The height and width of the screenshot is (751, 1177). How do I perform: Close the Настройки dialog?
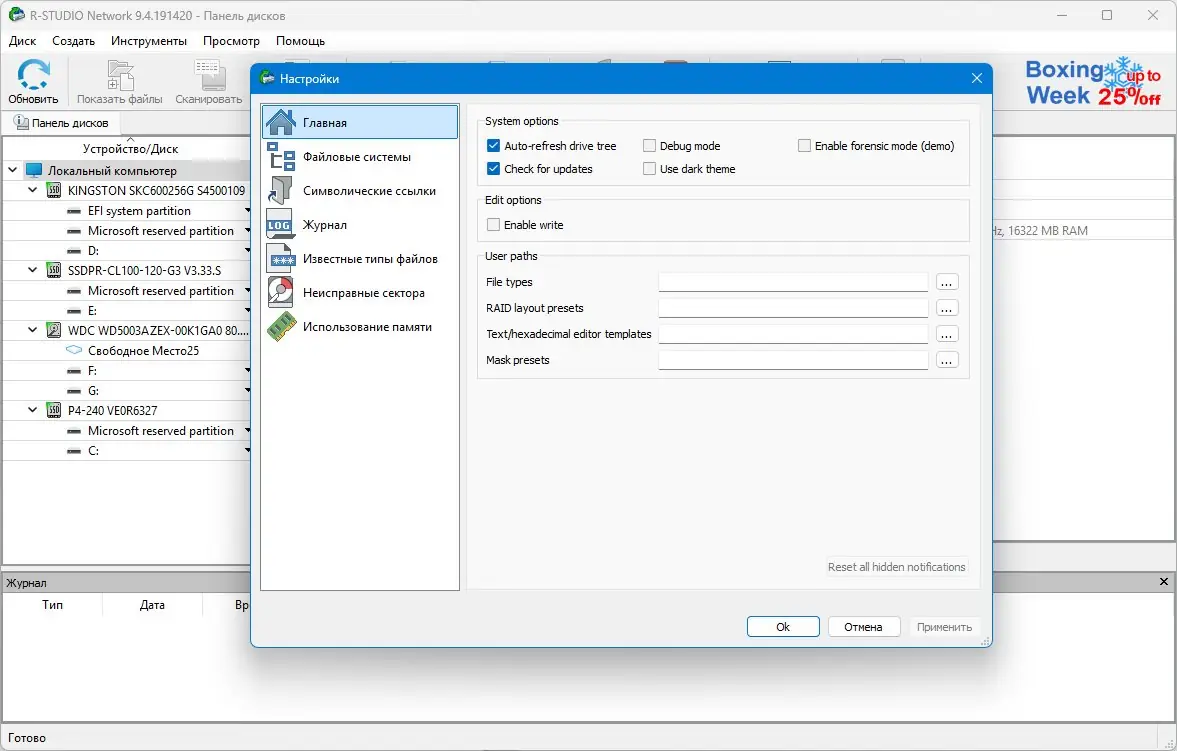pos(977,78)
